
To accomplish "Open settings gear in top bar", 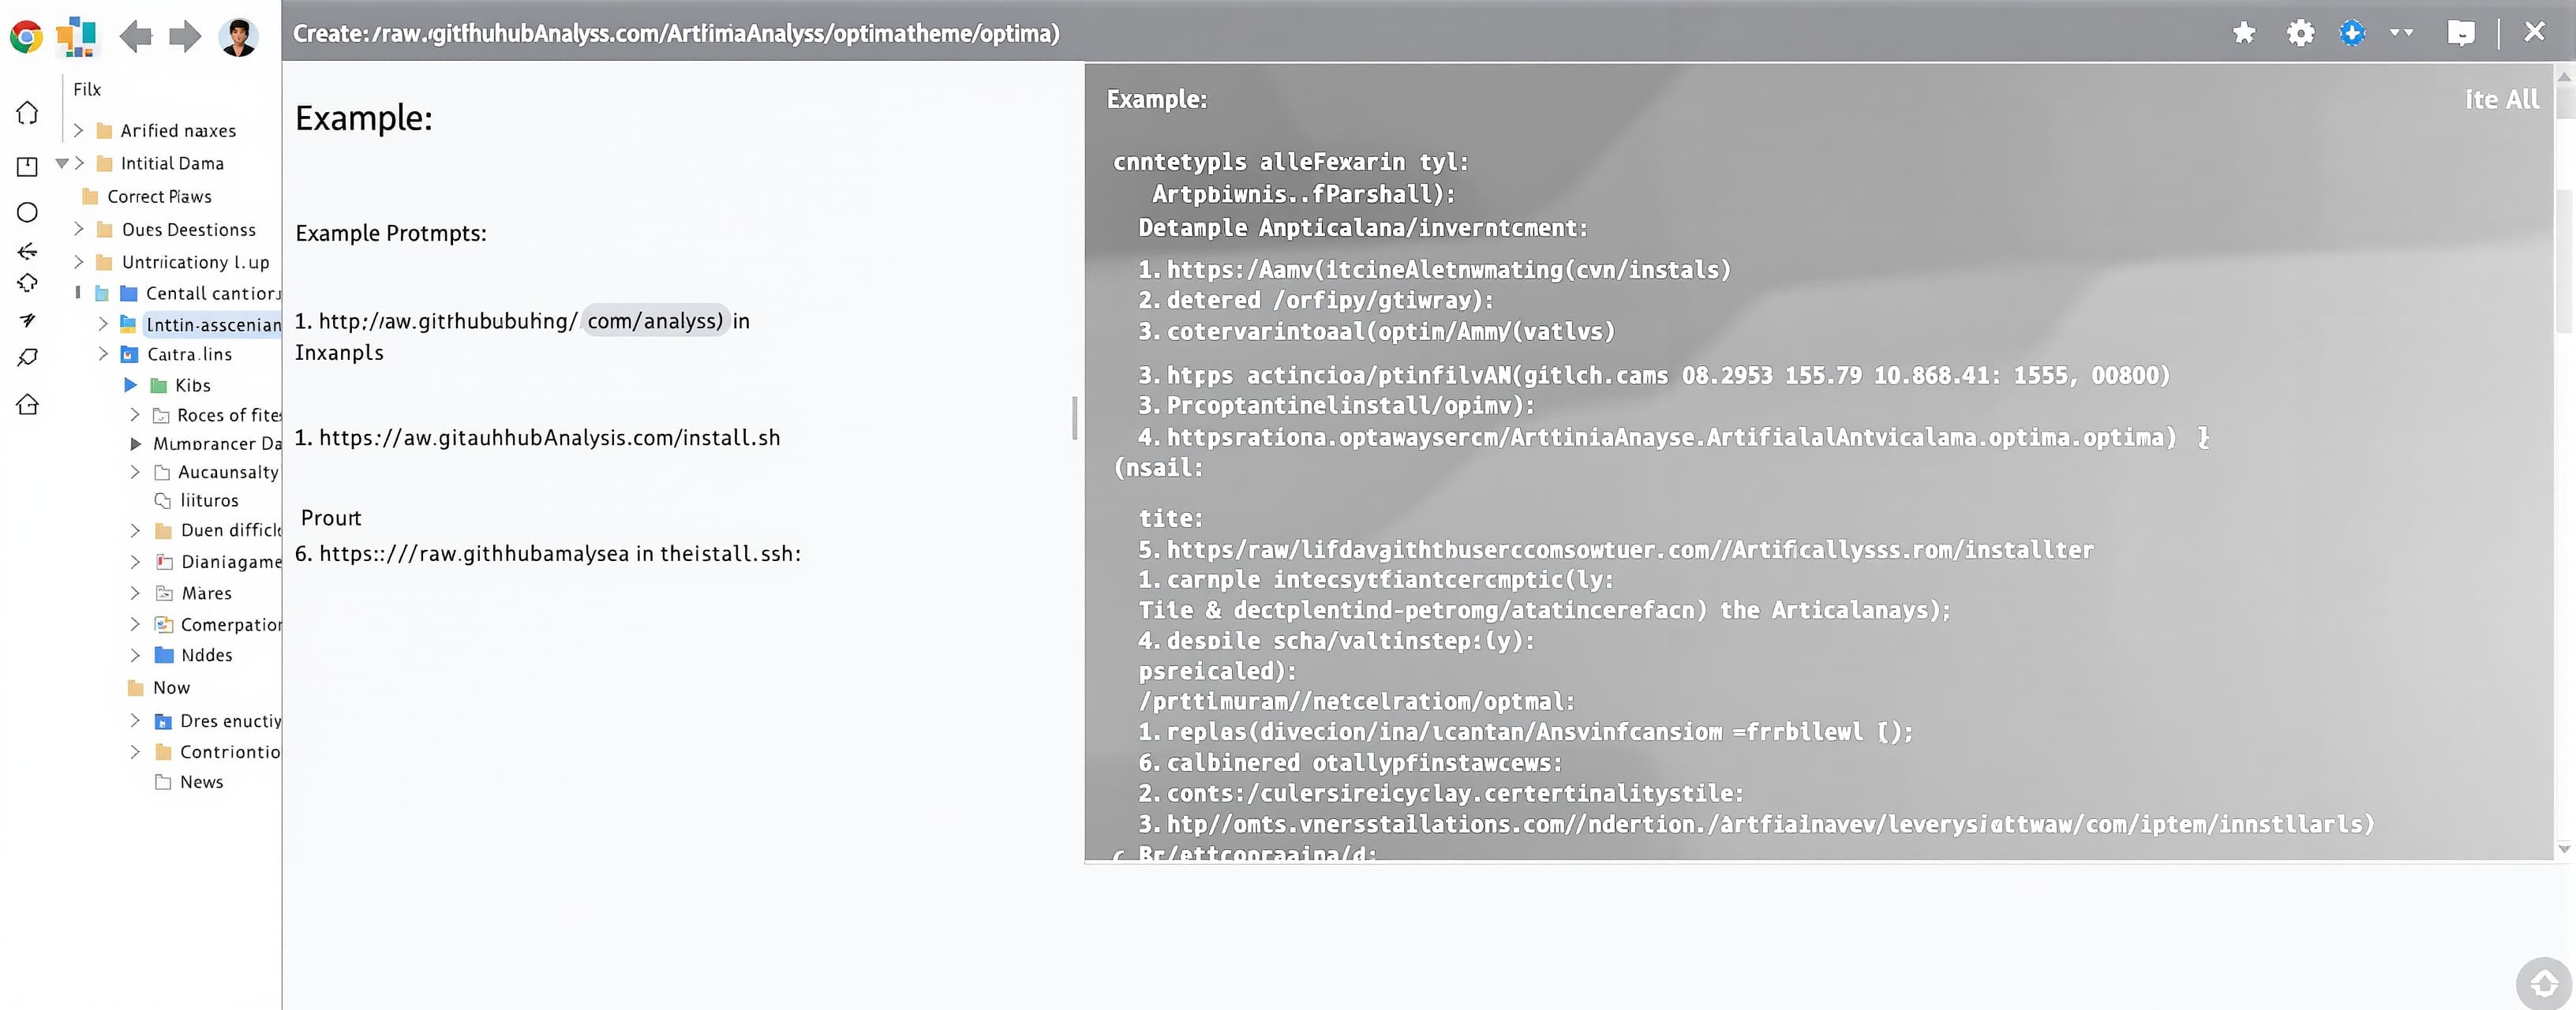I will [2300, 33].
